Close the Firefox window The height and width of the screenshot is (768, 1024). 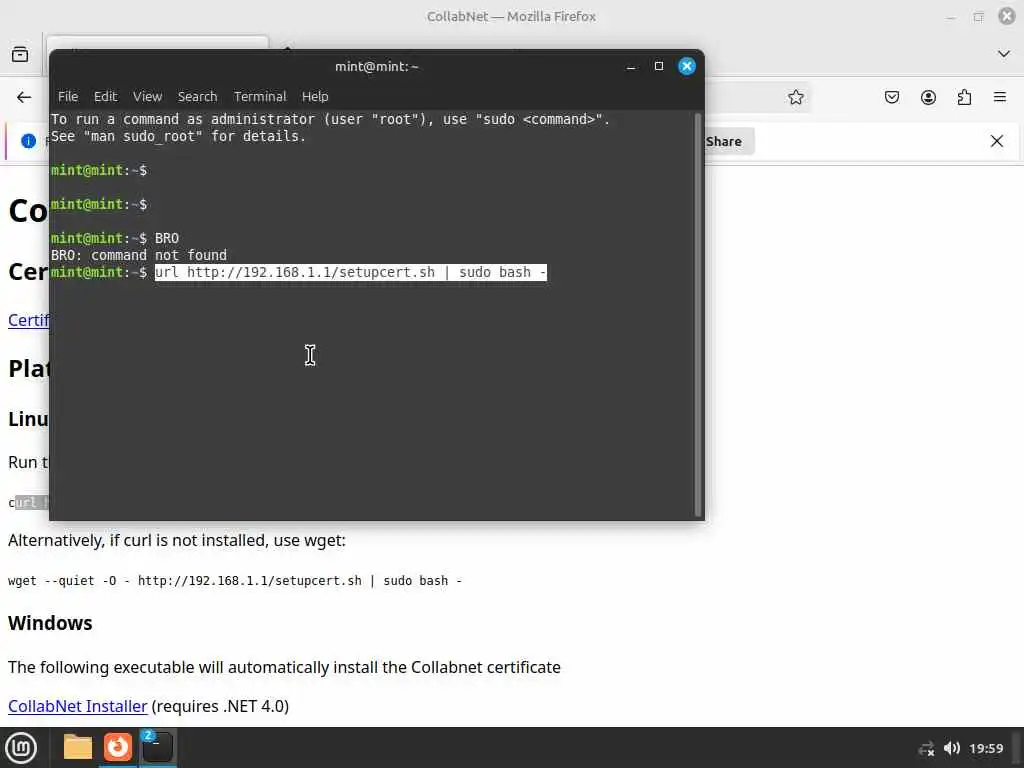tap(1007, 16)
